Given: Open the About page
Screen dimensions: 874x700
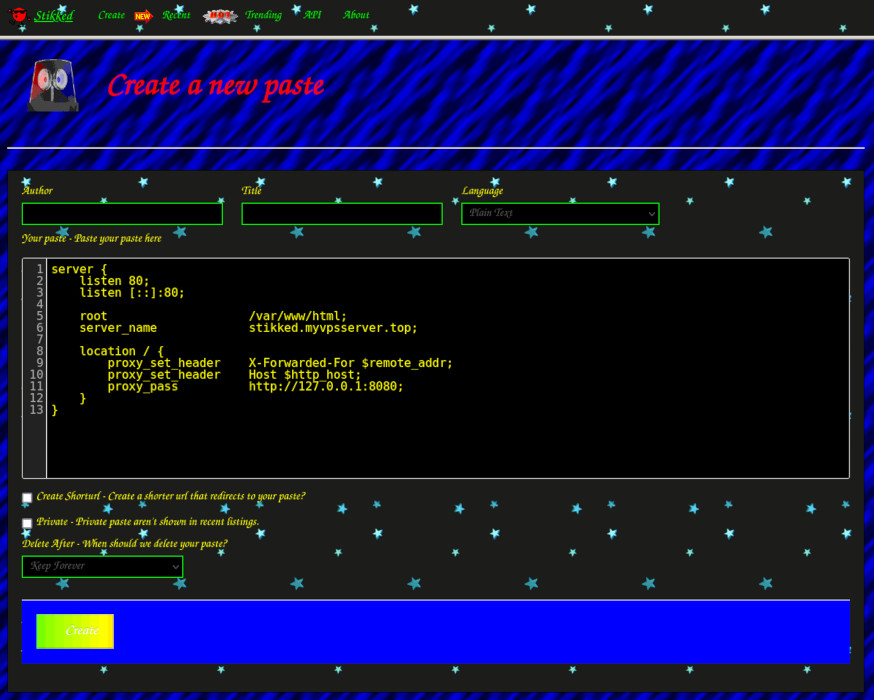Looking at the screenshot, I should [355, 15].
